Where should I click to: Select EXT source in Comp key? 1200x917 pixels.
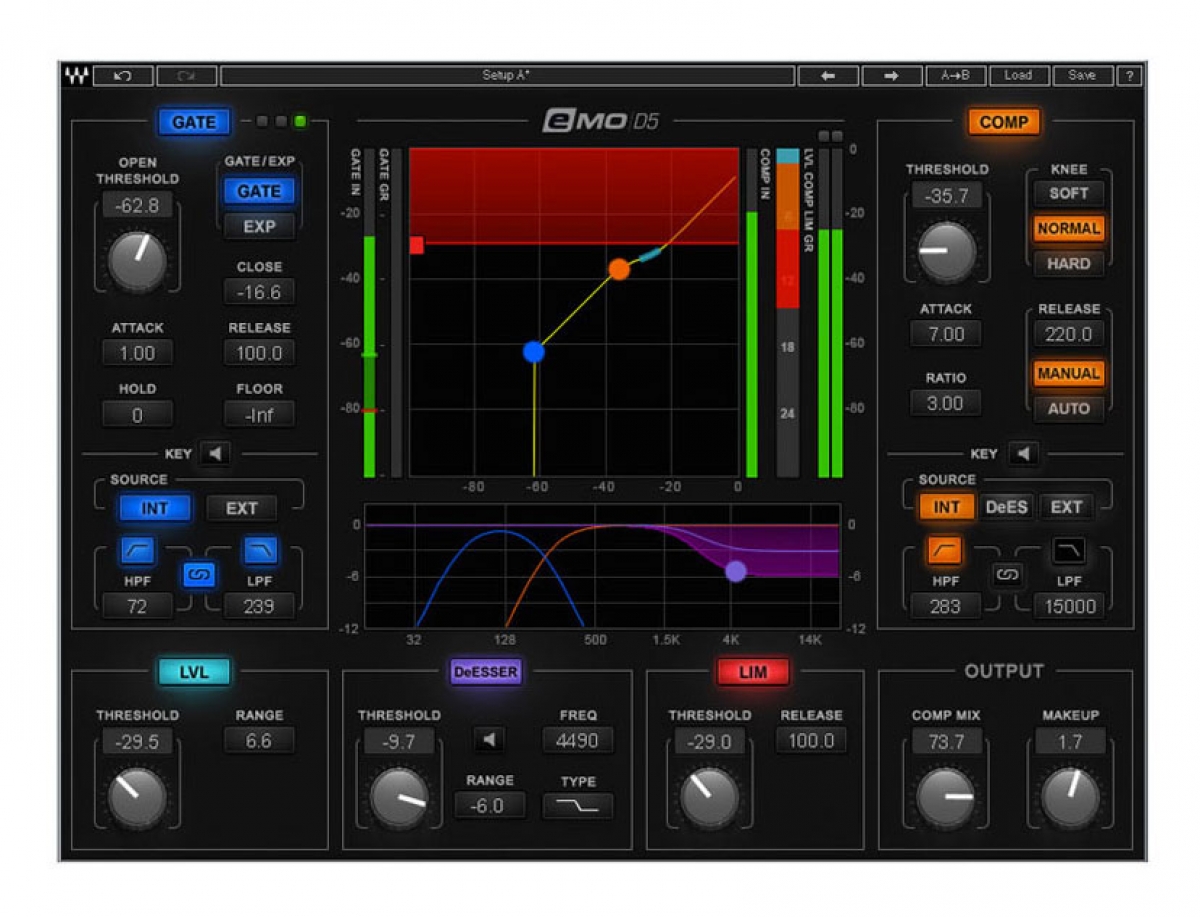[1066, 507]
